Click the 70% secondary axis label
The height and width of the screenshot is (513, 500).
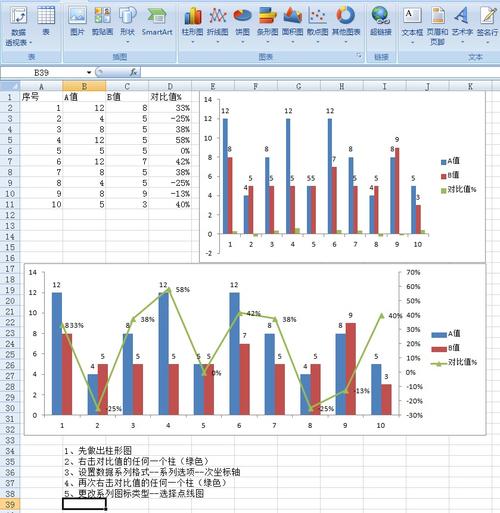coord(413,273)
